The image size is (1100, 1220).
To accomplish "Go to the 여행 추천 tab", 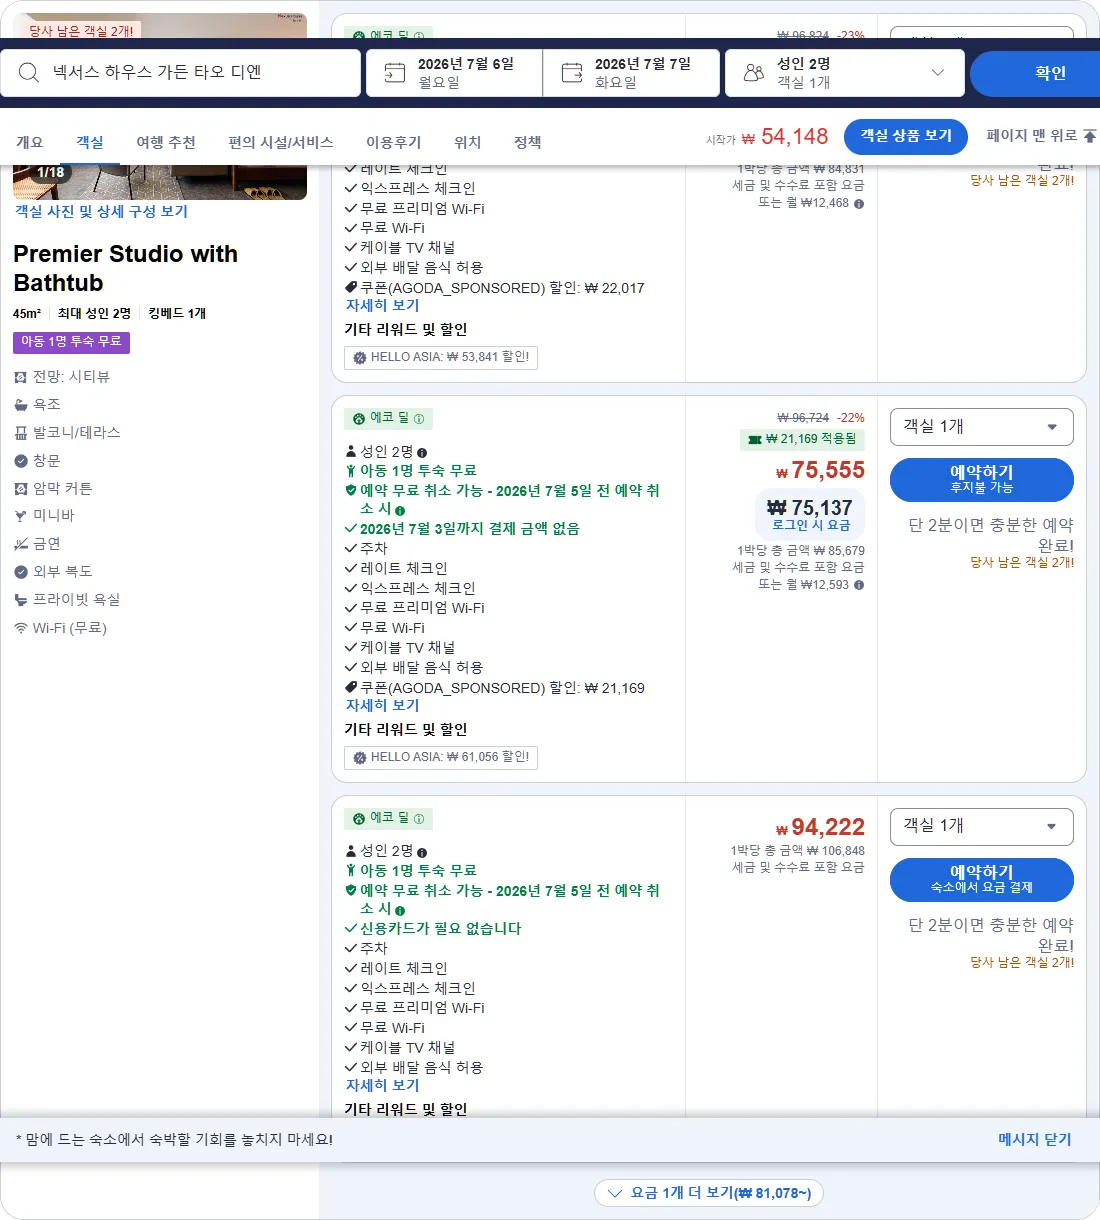I will click(x=166, y=142).
